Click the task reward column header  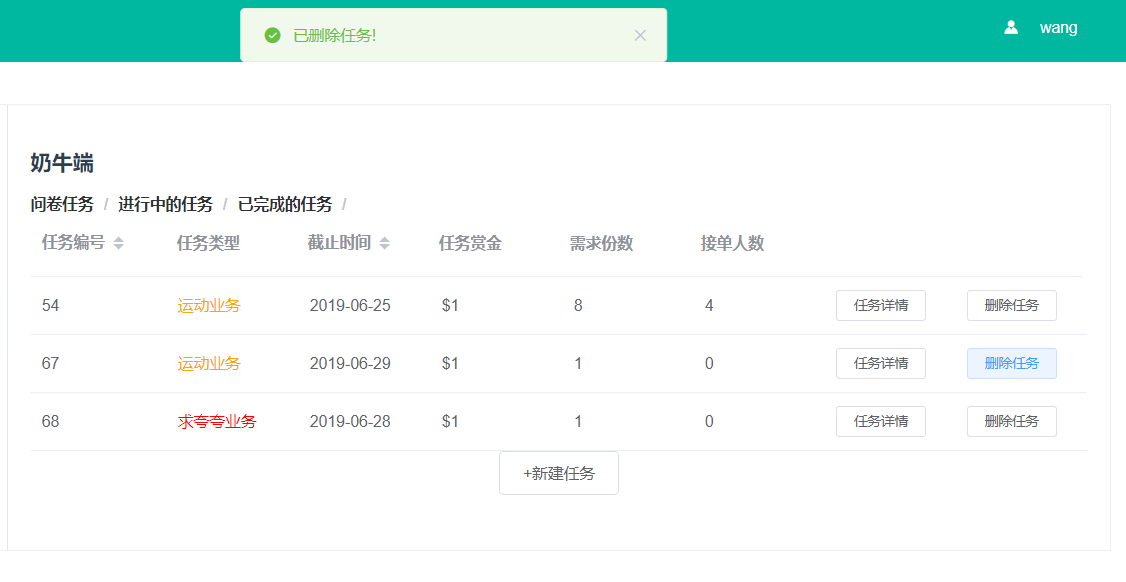point(469,243)
